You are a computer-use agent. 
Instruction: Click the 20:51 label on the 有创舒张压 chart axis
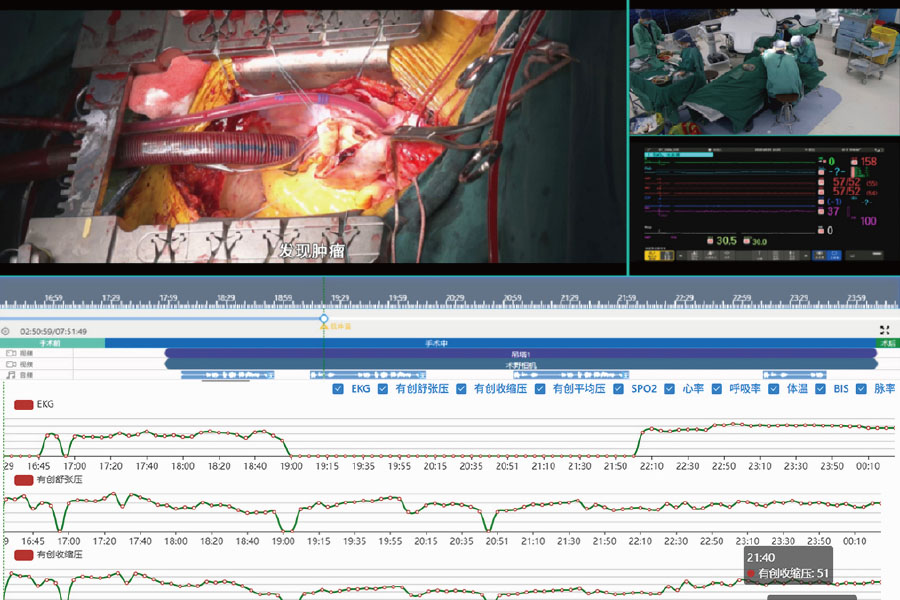point(497,541)
